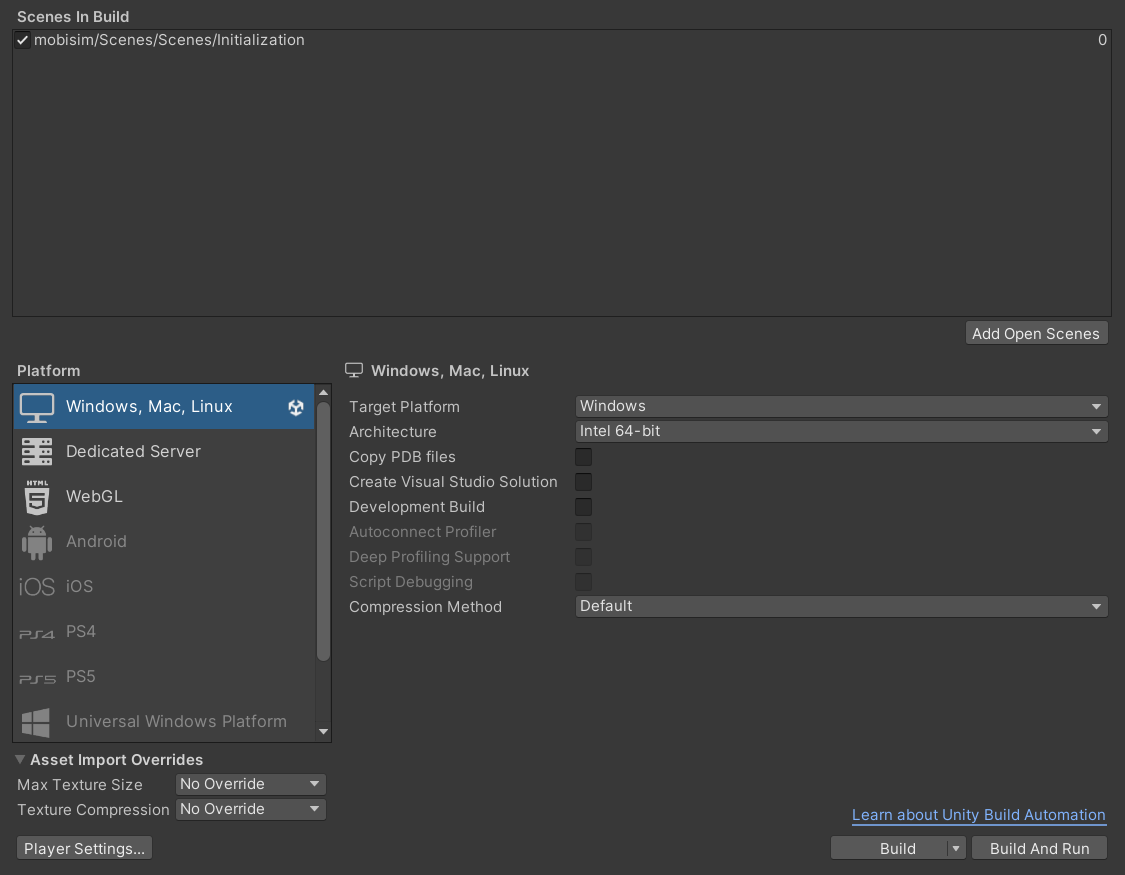Viewport: 1125px width, 875px height.
Task: Click the platform list scroll-up arrow
Action: coord(323,392)
